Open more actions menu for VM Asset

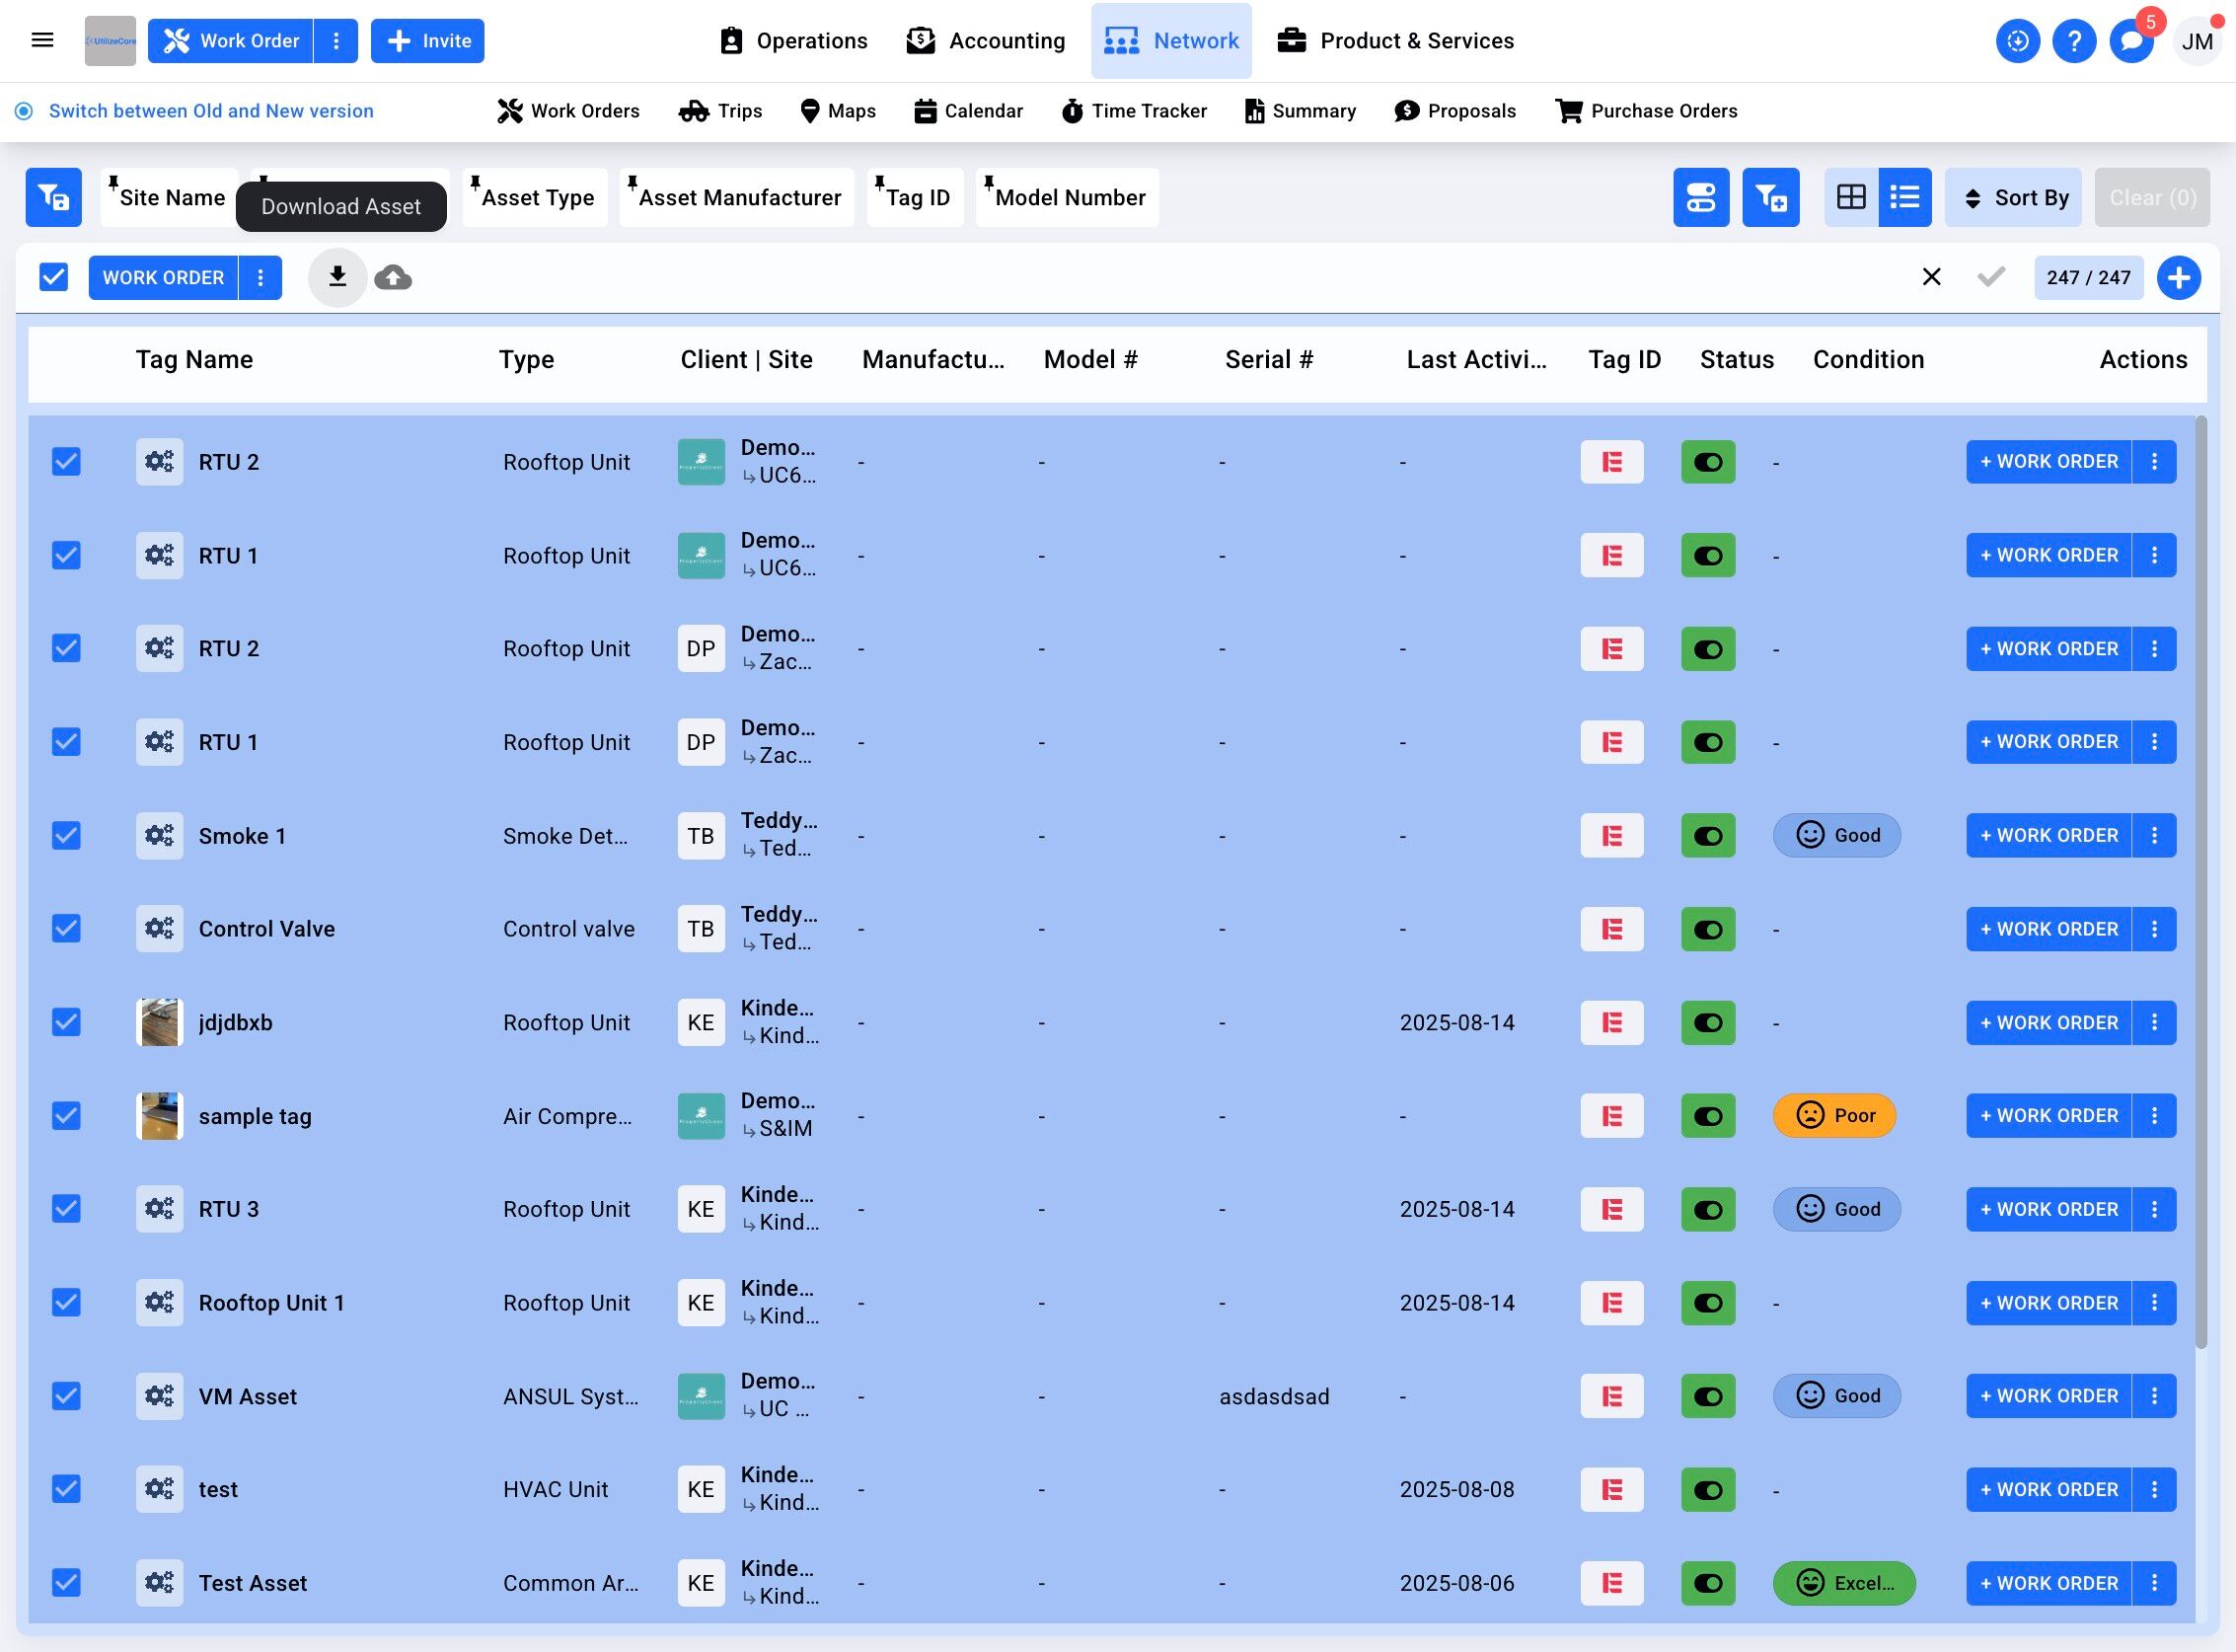(2154, 1395)
